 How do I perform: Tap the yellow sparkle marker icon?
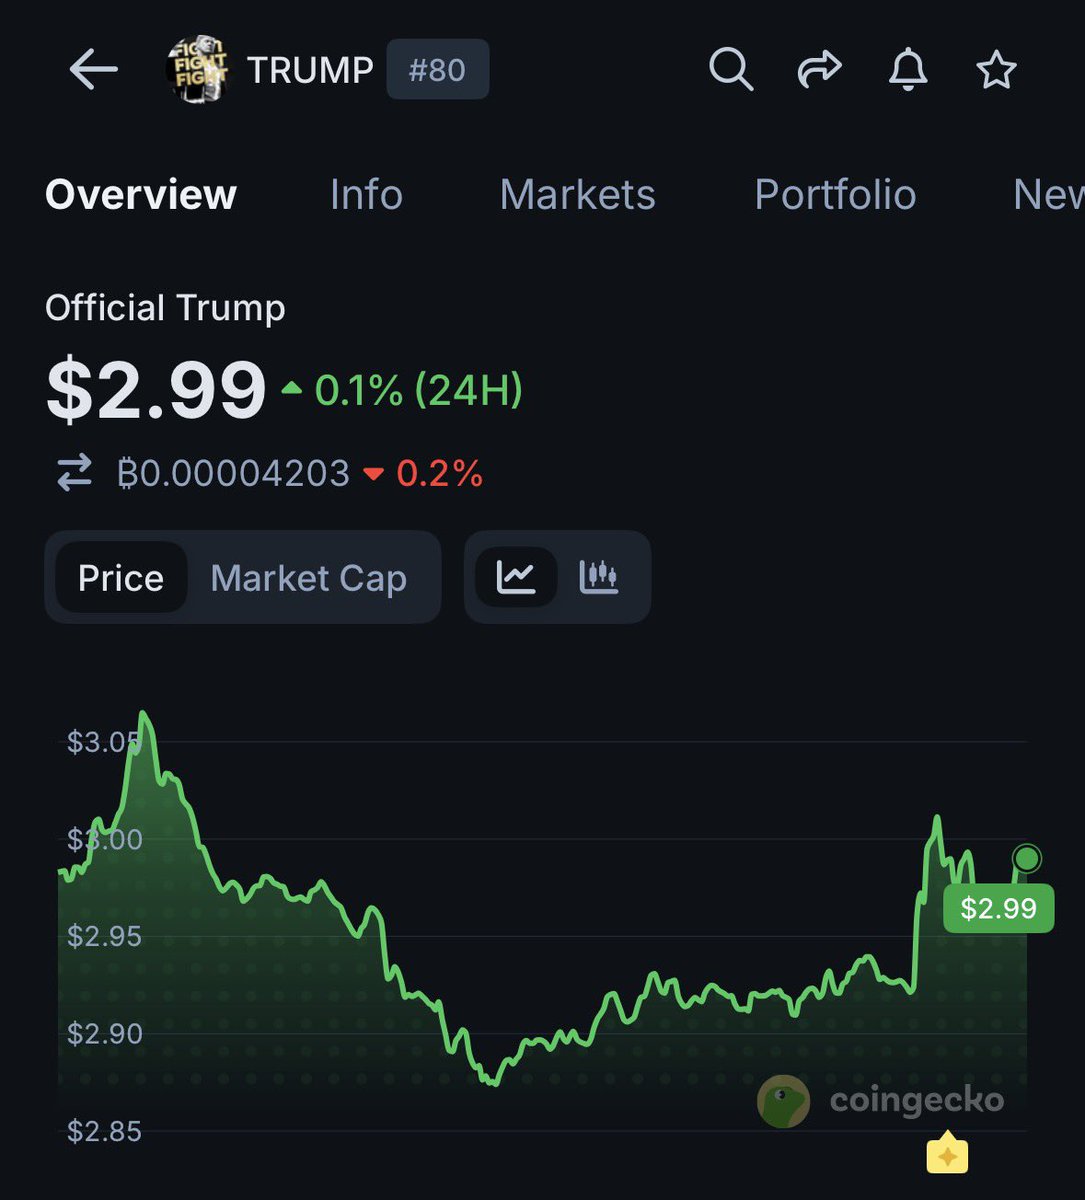tap(947, 1155)
